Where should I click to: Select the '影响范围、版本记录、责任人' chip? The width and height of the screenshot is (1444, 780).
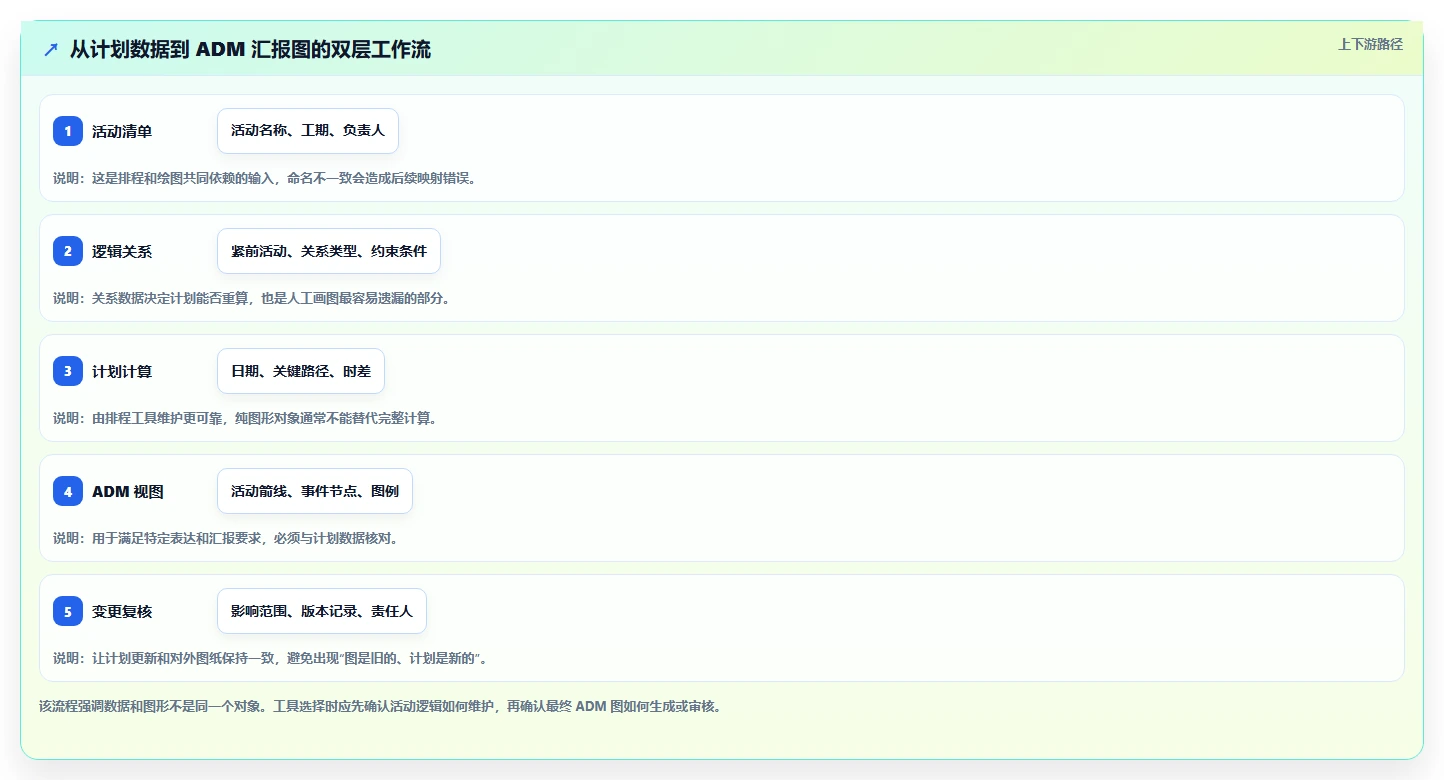[322, 611]
